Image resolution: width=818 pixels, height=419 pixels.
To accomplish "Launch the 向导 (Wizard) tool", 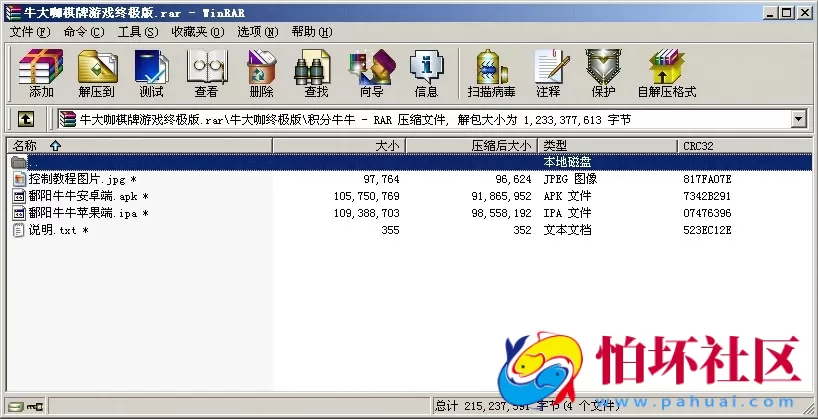I will (371, 73).
